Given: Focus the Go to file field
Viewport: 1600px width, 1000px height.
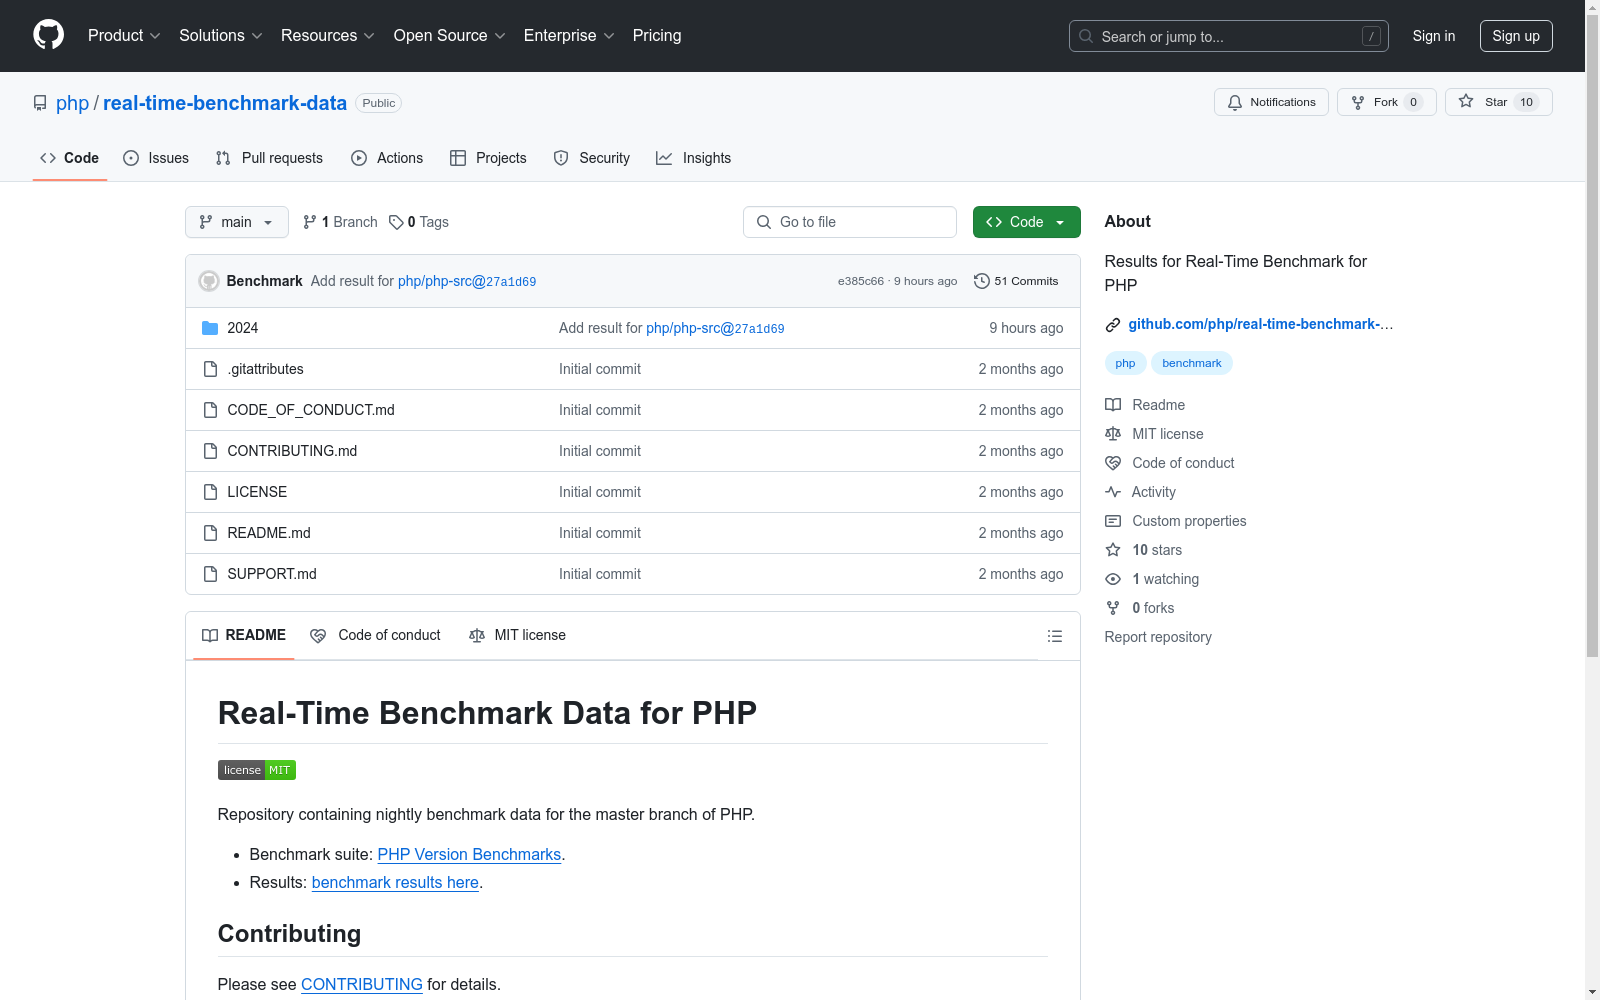Looking at the screenshot, I should click(850, 222).
